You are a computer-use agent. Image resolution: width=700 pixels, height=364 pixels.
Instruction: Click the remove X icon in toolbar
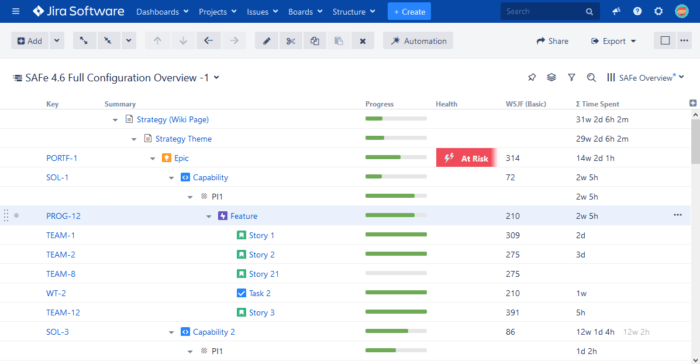point(362,41)
